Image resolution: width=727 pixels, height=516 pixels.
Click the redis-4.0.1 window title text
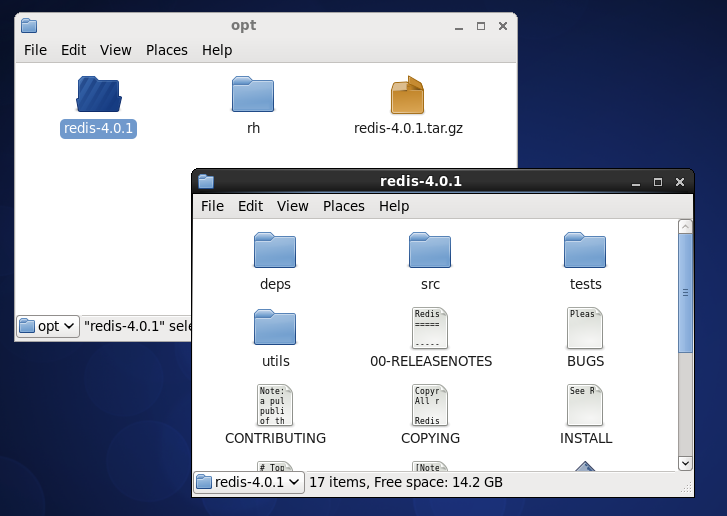point(421,181)
